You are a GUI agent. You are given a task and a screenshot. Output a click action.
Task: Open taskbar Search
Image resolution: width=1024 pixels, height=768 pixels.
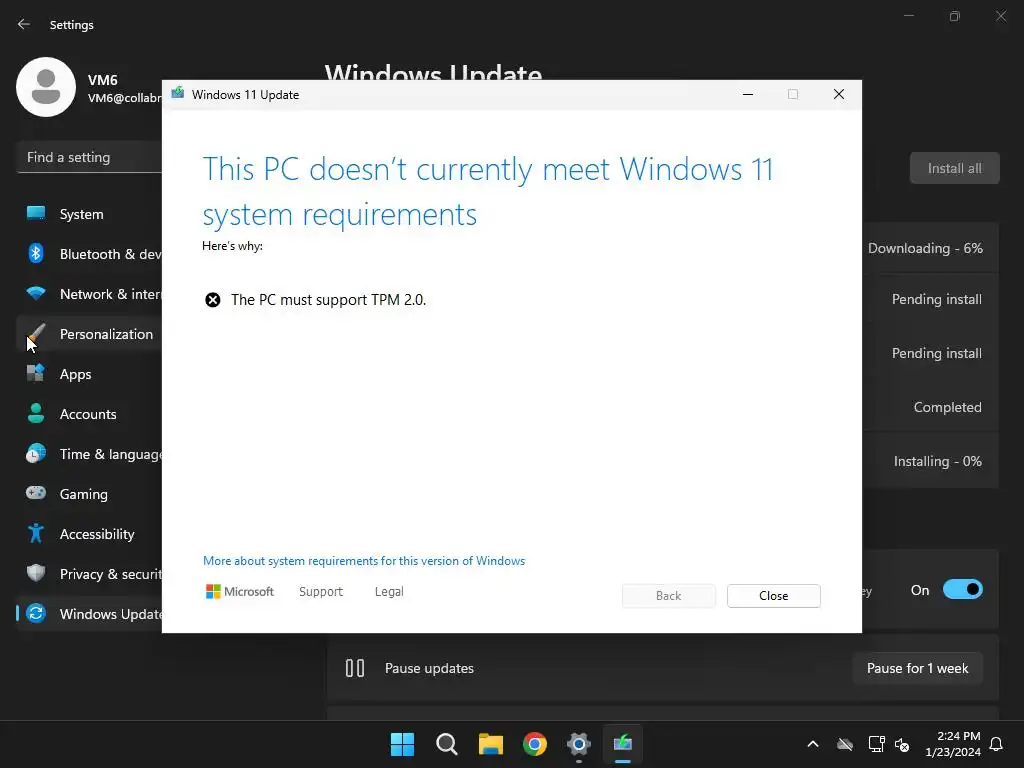click(447, 744)
